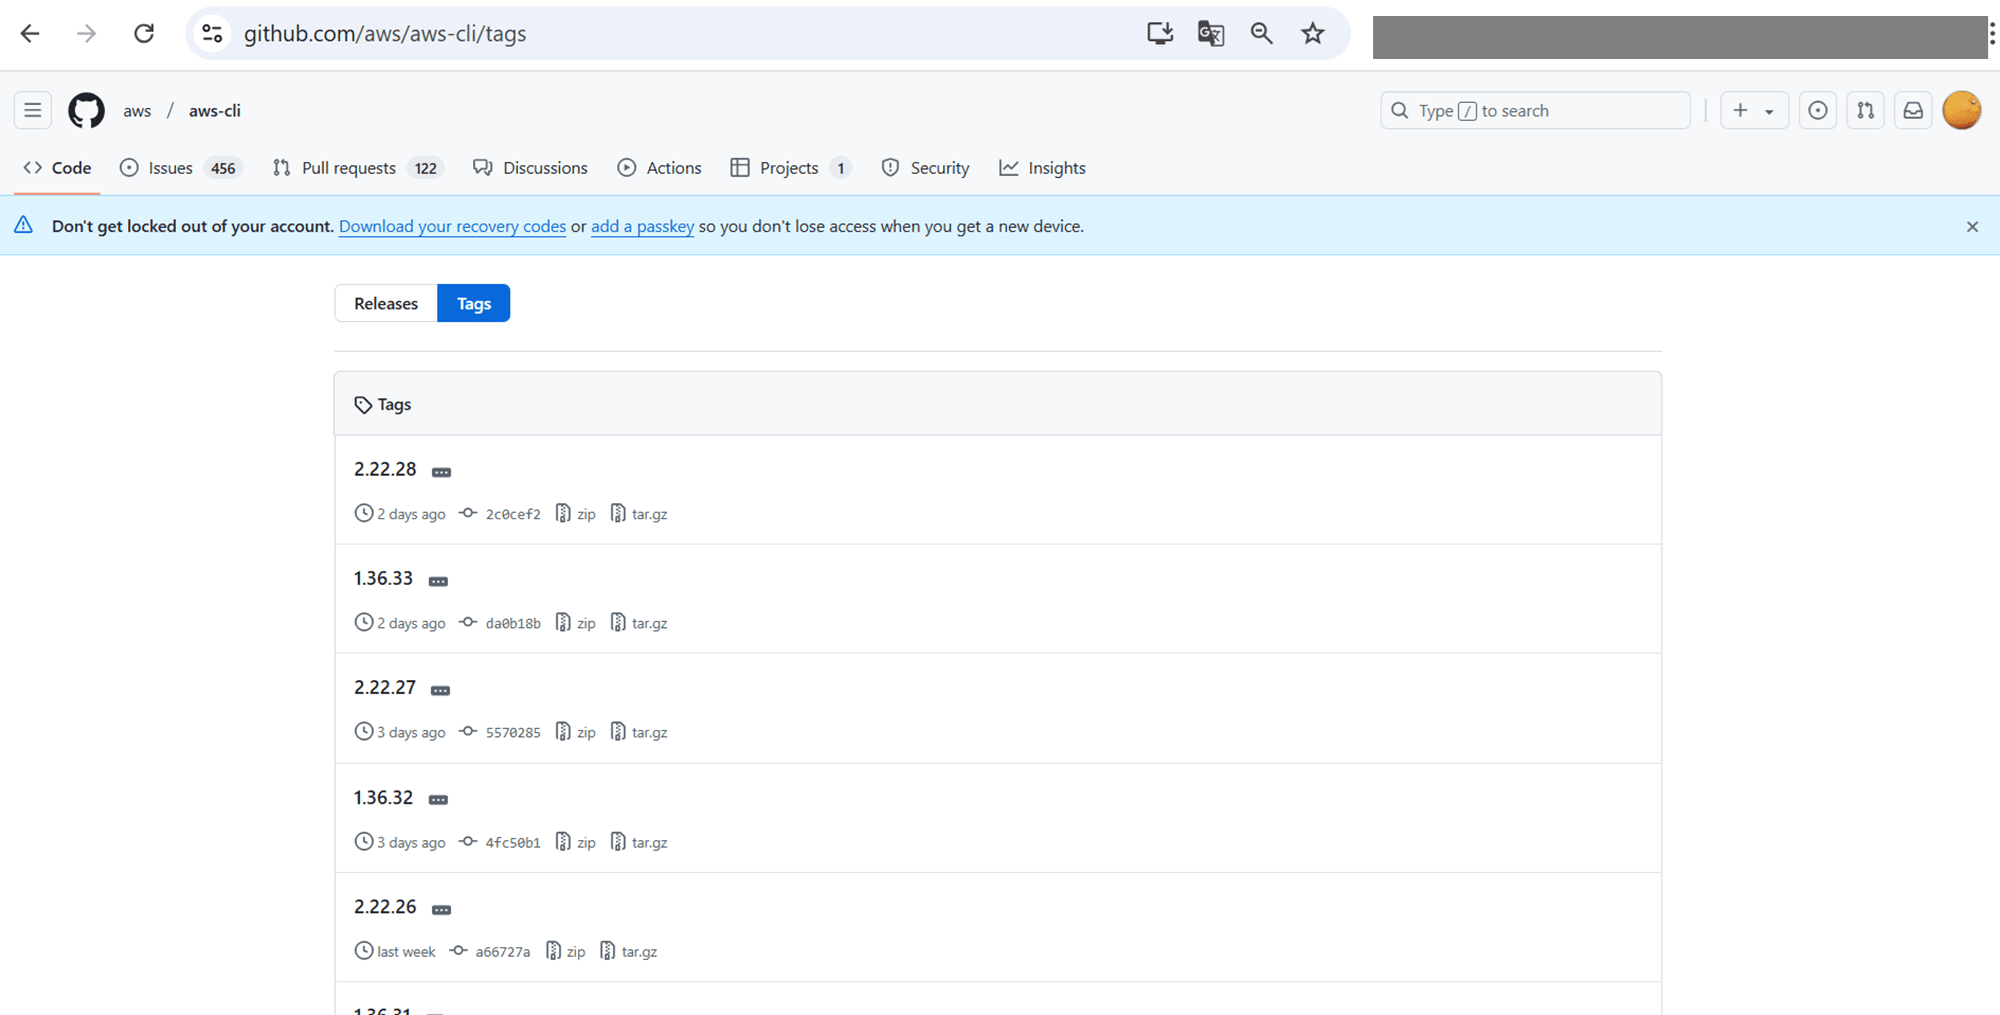The image size is (2000, 1015).
Task: Reload the page
Action: point(144,34)
